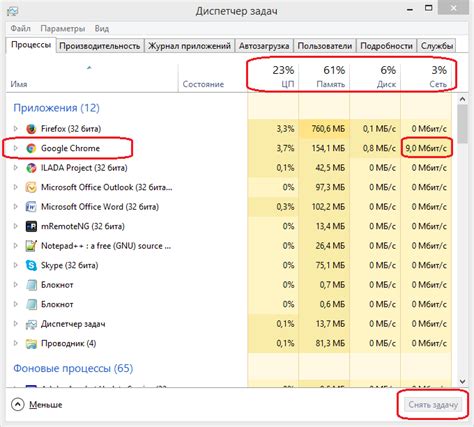The width and height of the screenshot is (474, 427).
Task: Click Проводник memory value 81,3 МБ
Action: coord(330,343)
